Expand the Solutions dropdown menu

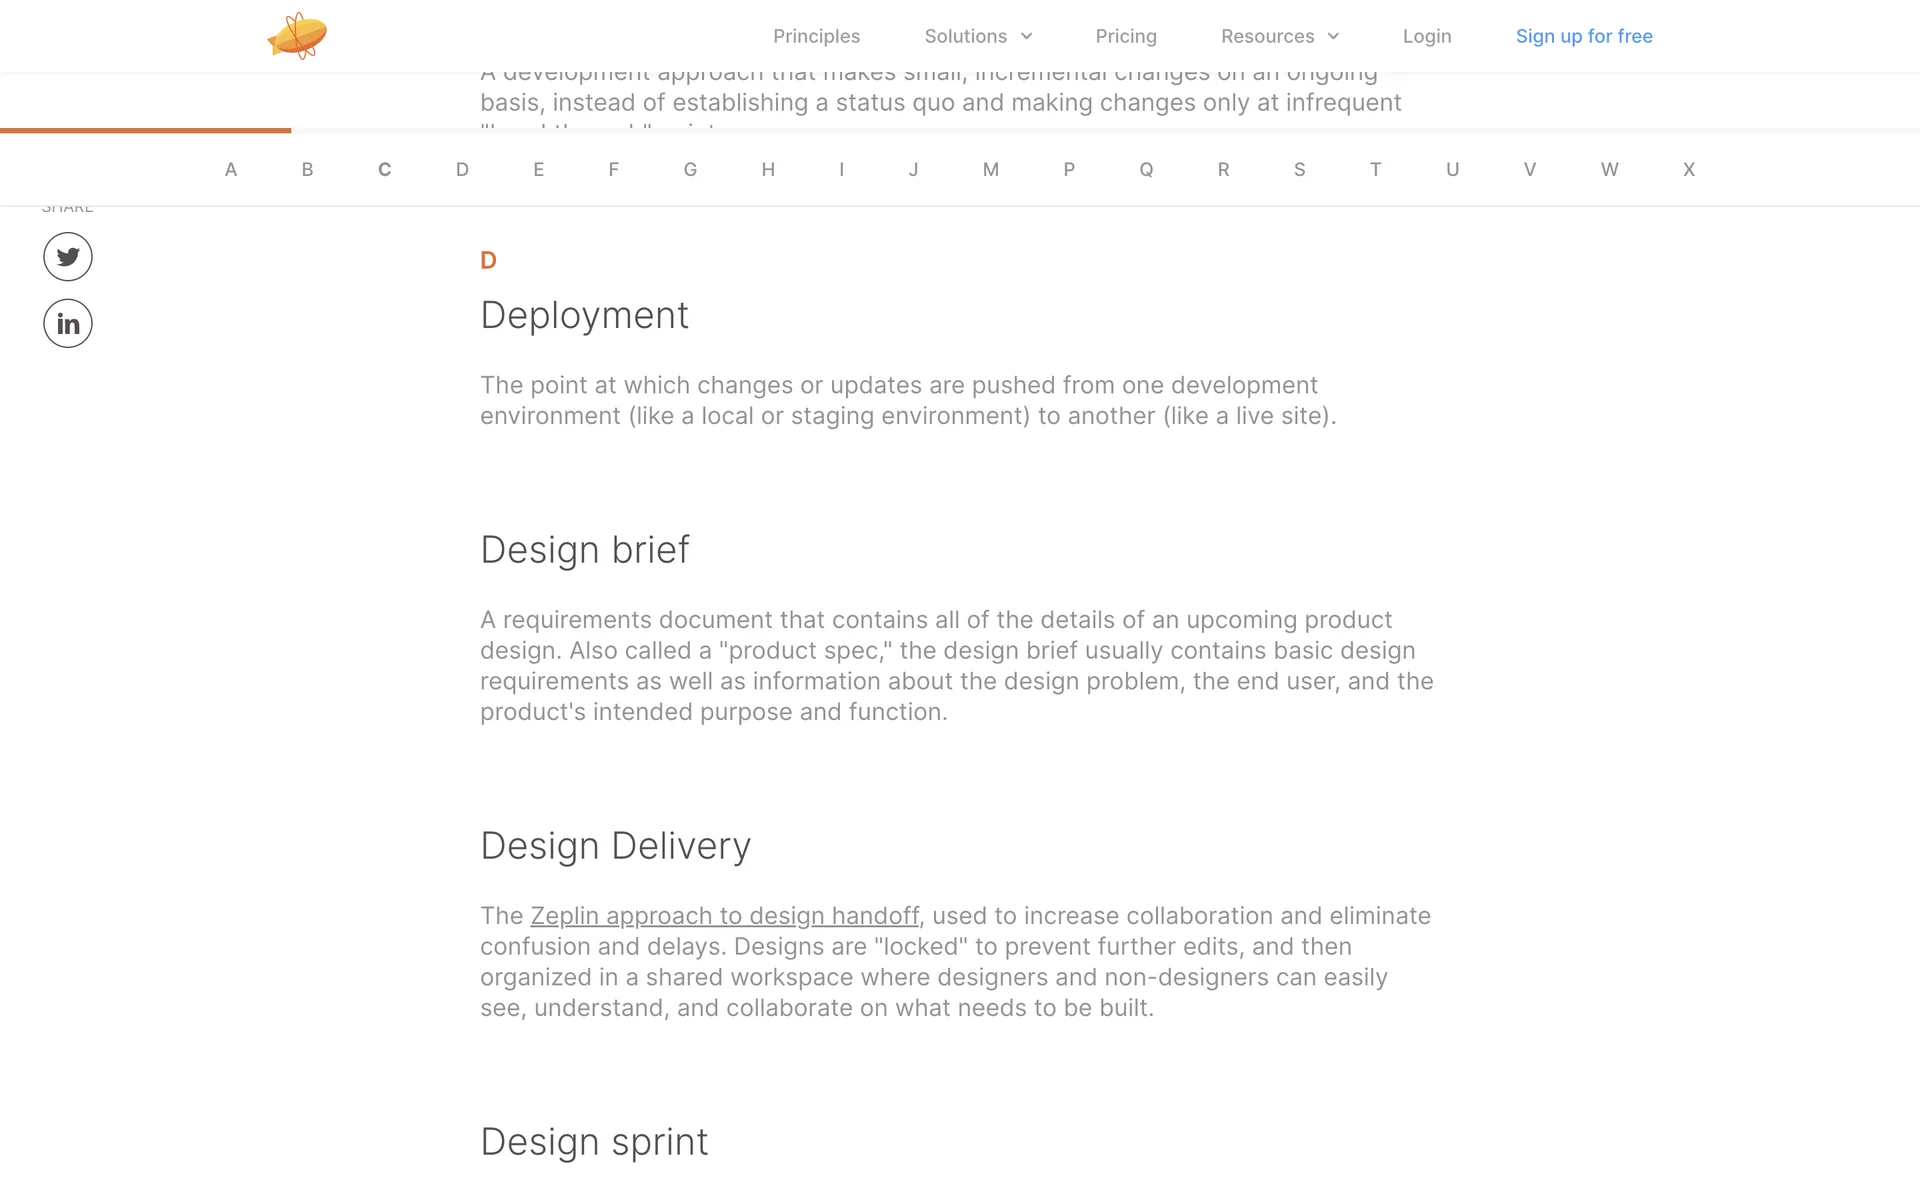[977, 36]
